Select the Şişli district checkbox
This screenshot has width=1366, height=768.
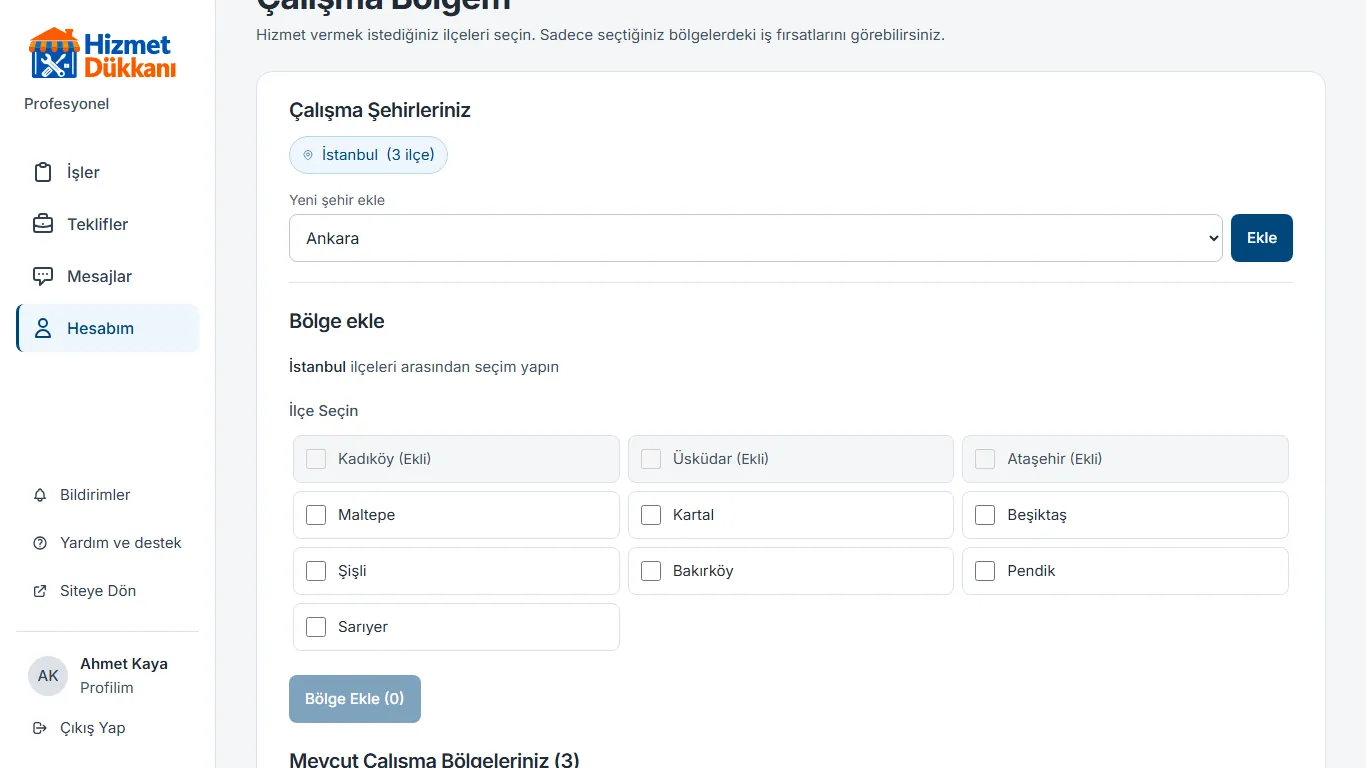point(316,571)
